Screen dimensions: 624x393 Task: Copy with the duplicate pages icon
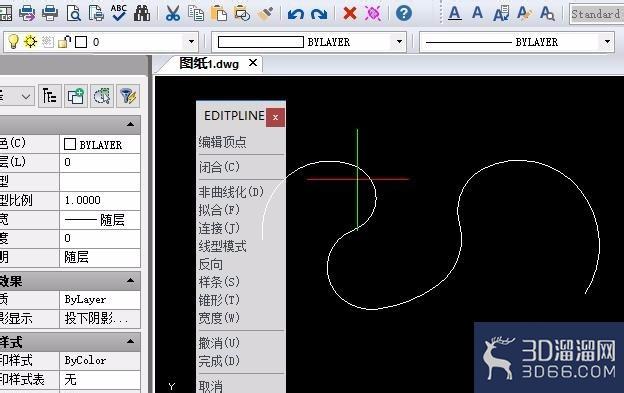pyautogui.click(x=195, y=13)
